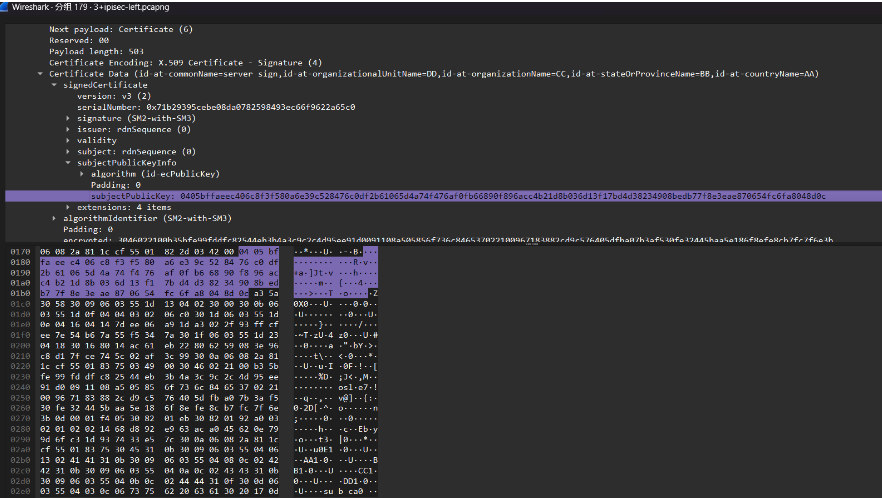Click hex offset 01c0 in bytes pane
Image resolution: width=882 pixels, height=498 pixels.
point(21,304)
